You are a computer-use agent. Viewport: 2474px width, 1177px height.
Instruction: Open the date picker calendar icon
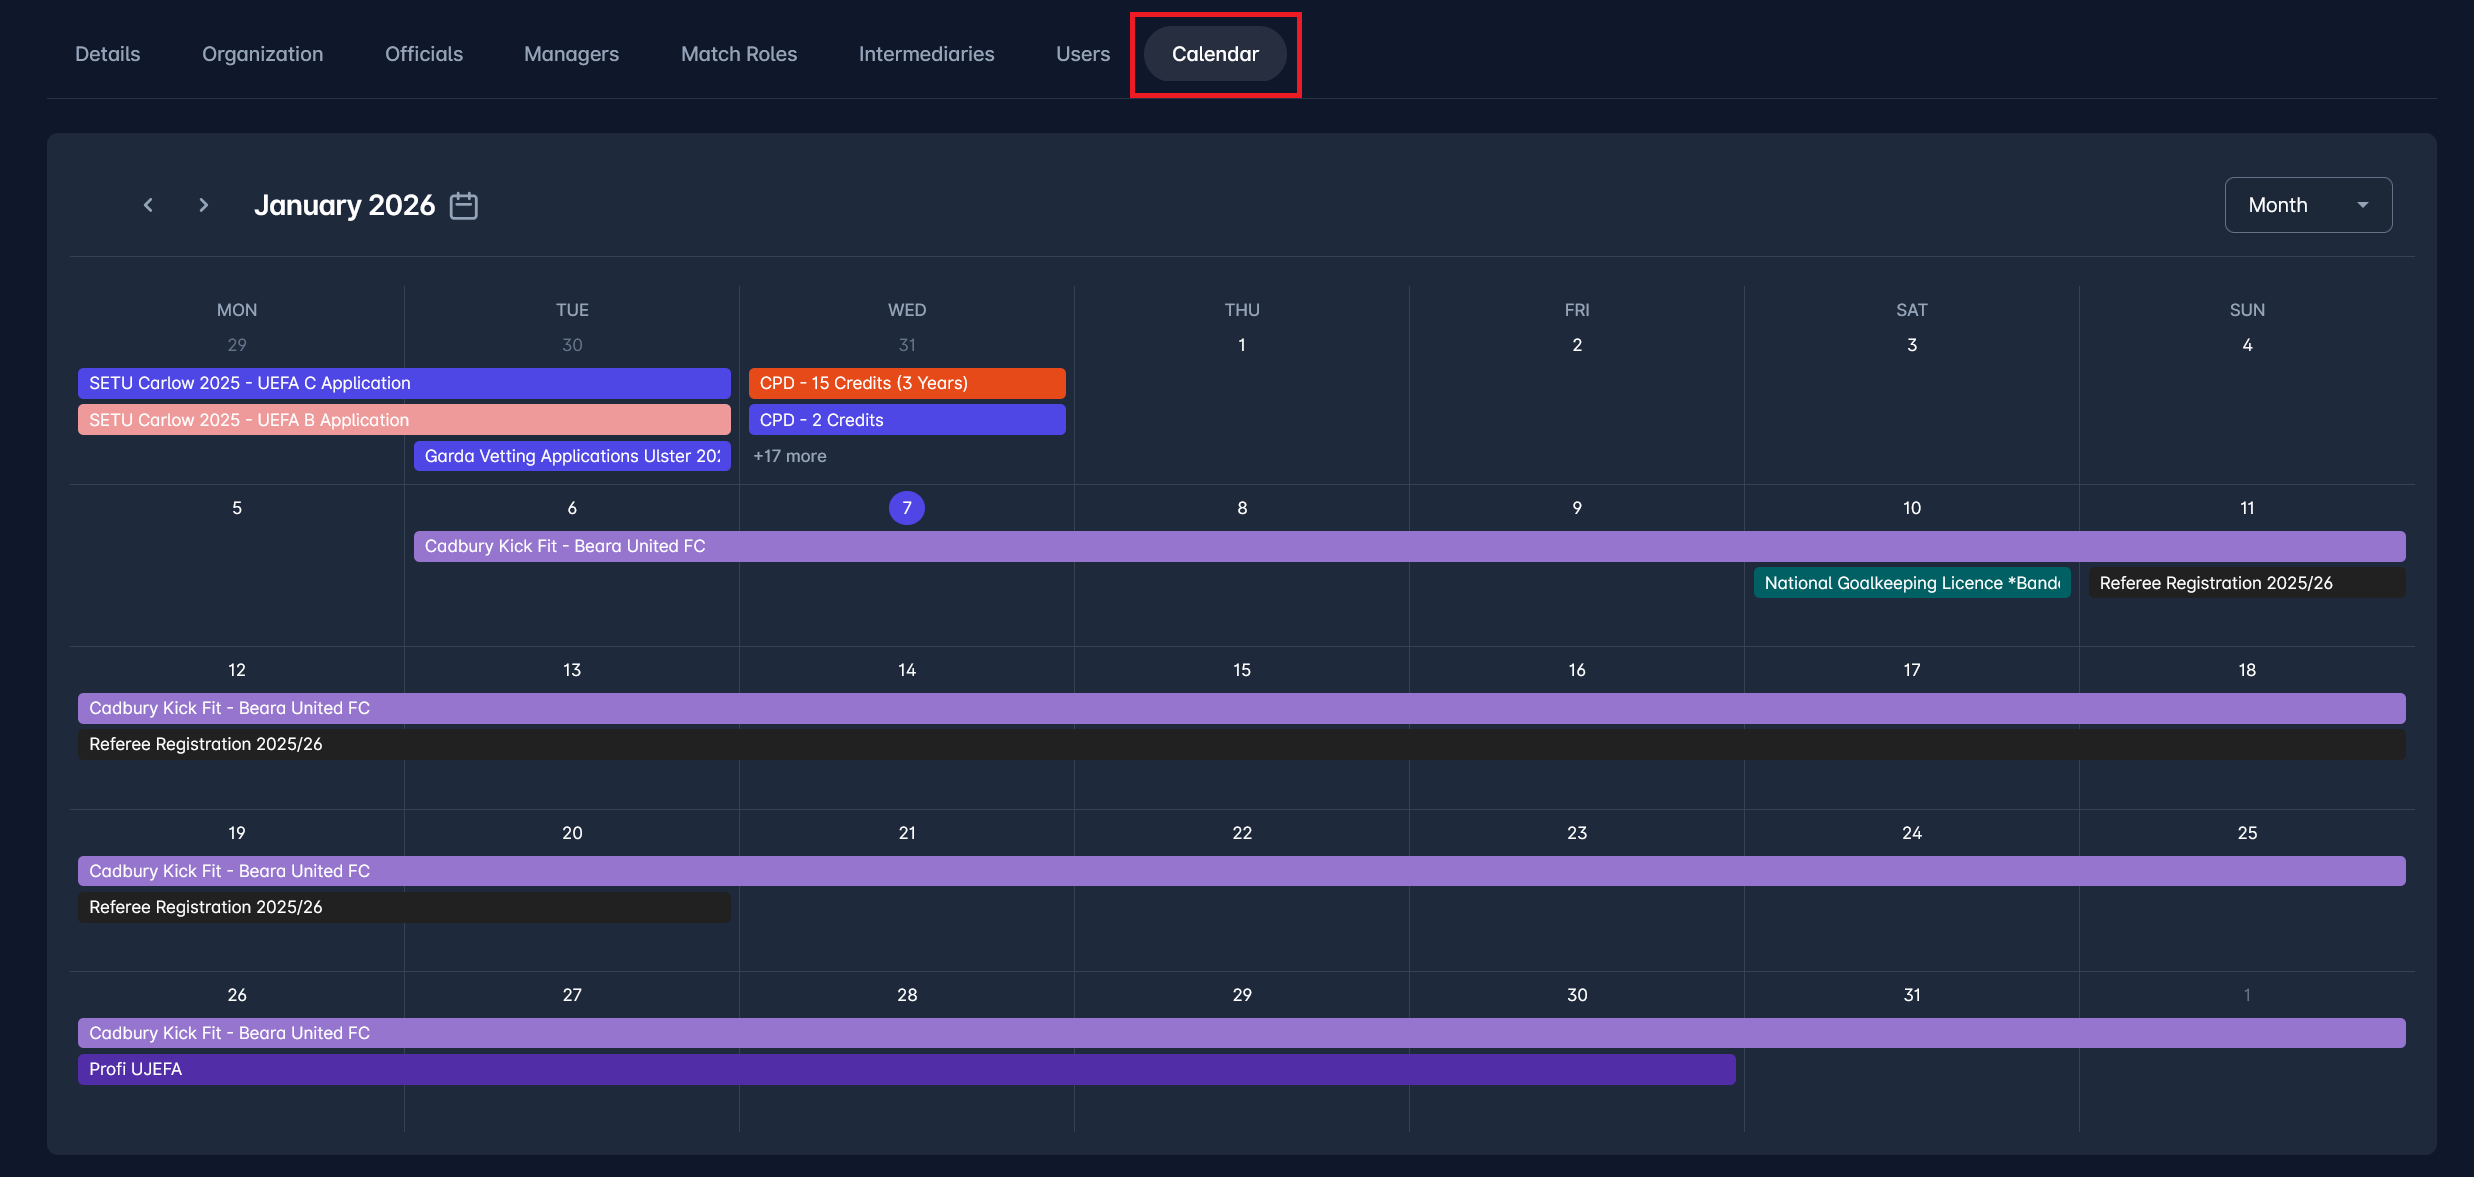[x=464, y=205]
